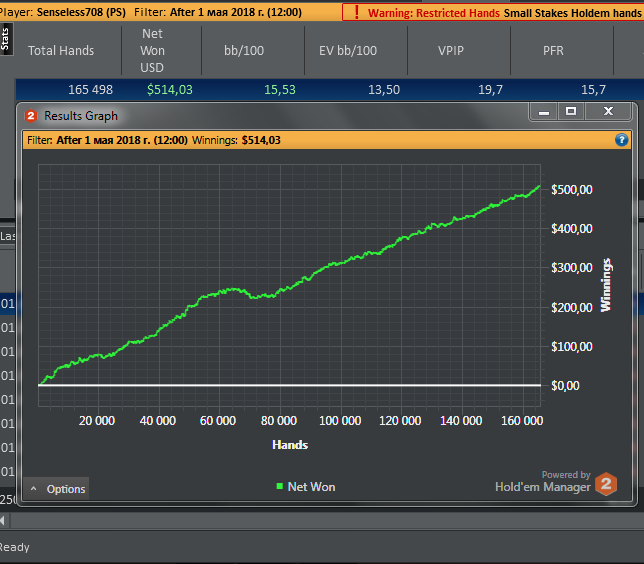This screenshot has height=564, width=644.
Task: Sort by Total Hands column header
Action: 61,51
